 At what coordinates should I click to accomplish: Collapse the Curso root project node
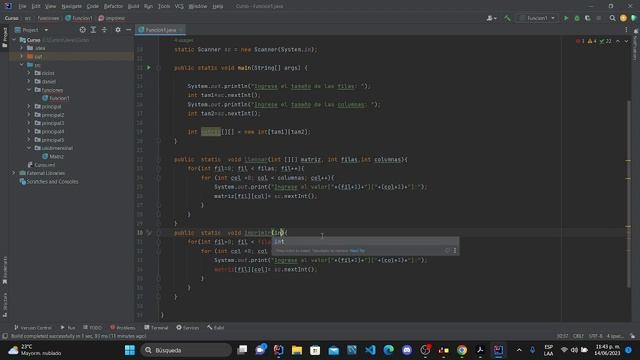point(14,40)
